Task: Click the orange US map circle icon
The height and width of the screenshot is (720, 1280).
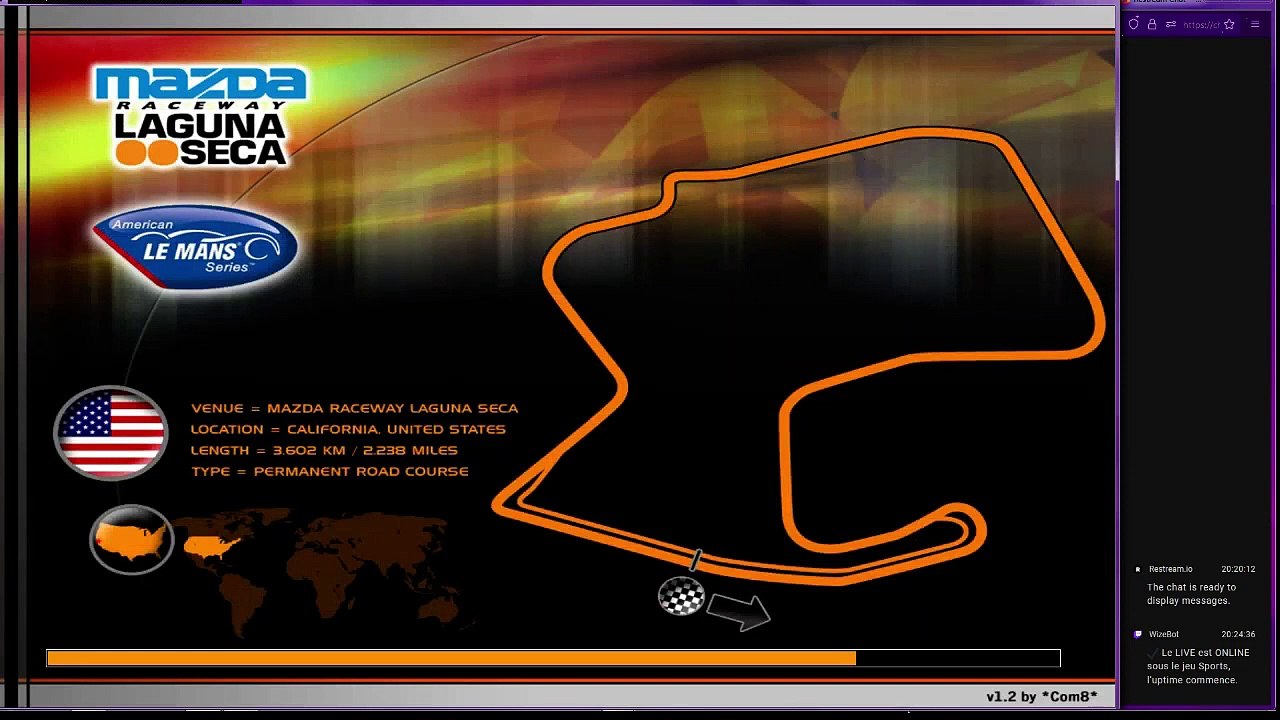Action: (132, 539)
